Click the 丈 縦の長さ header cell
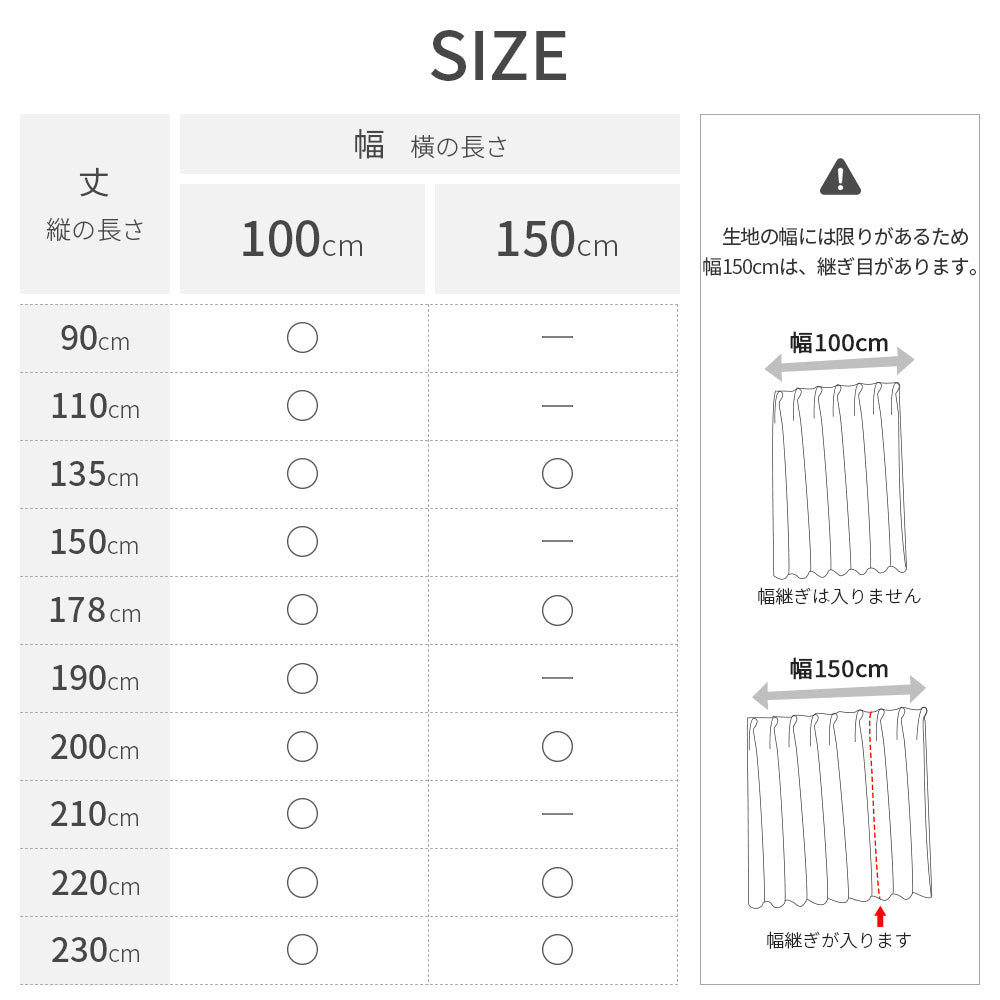This screenshot has width=1000, height=1000. [95, 204]
